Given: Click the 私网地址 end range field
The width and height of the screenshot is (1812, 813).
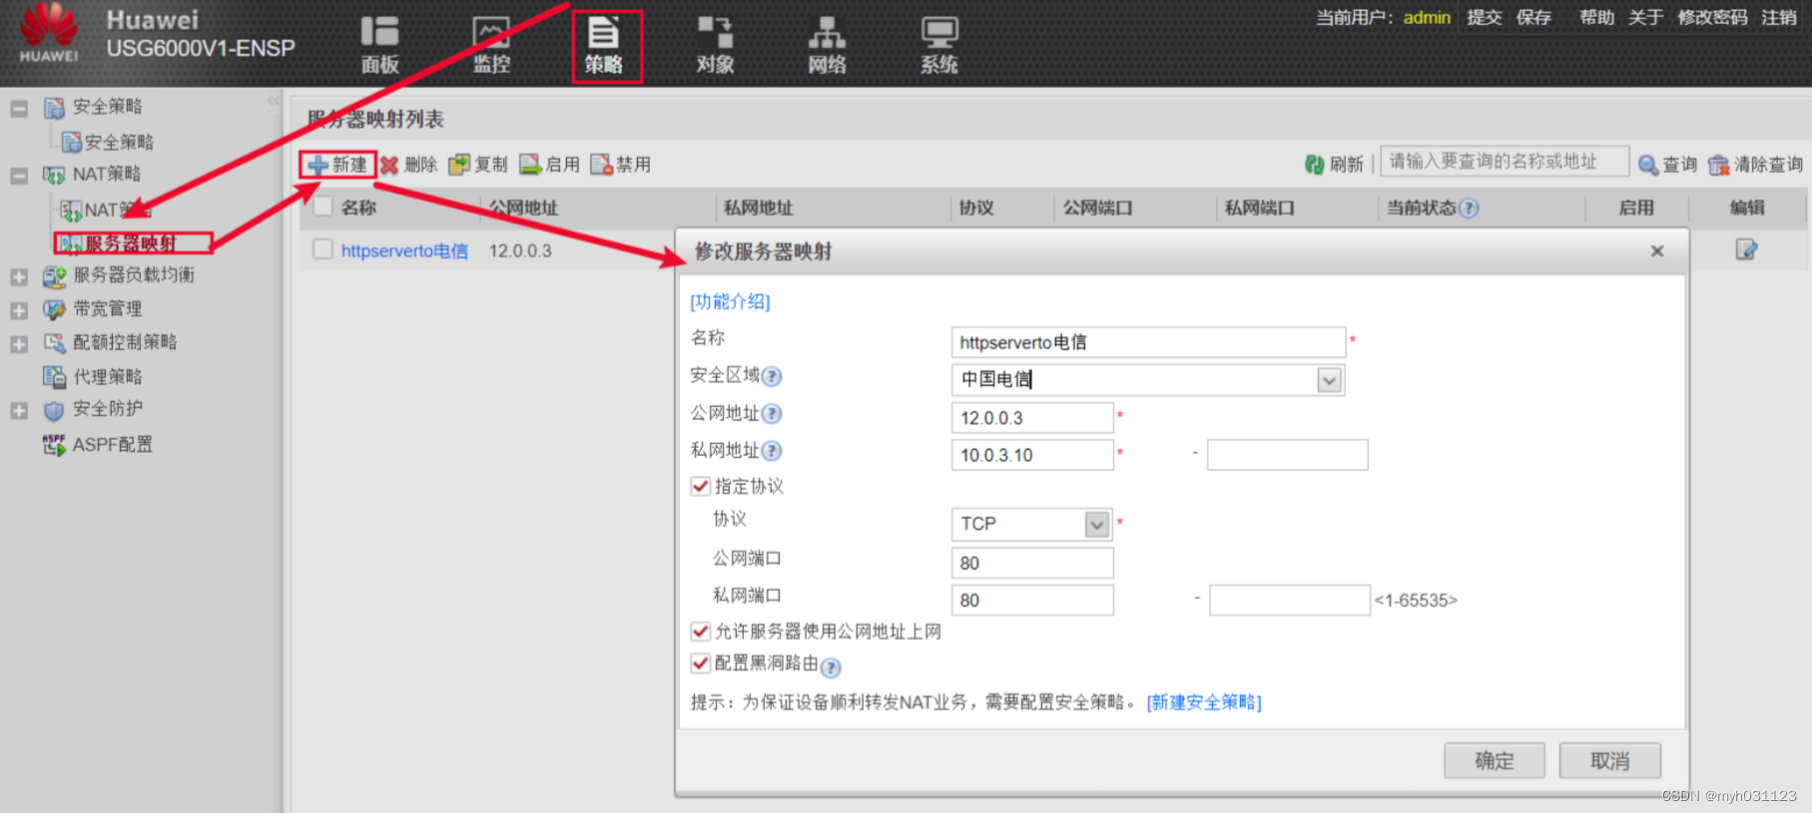Looking at the screenshot, I should pyautogui.click(x=1287, y=455).
